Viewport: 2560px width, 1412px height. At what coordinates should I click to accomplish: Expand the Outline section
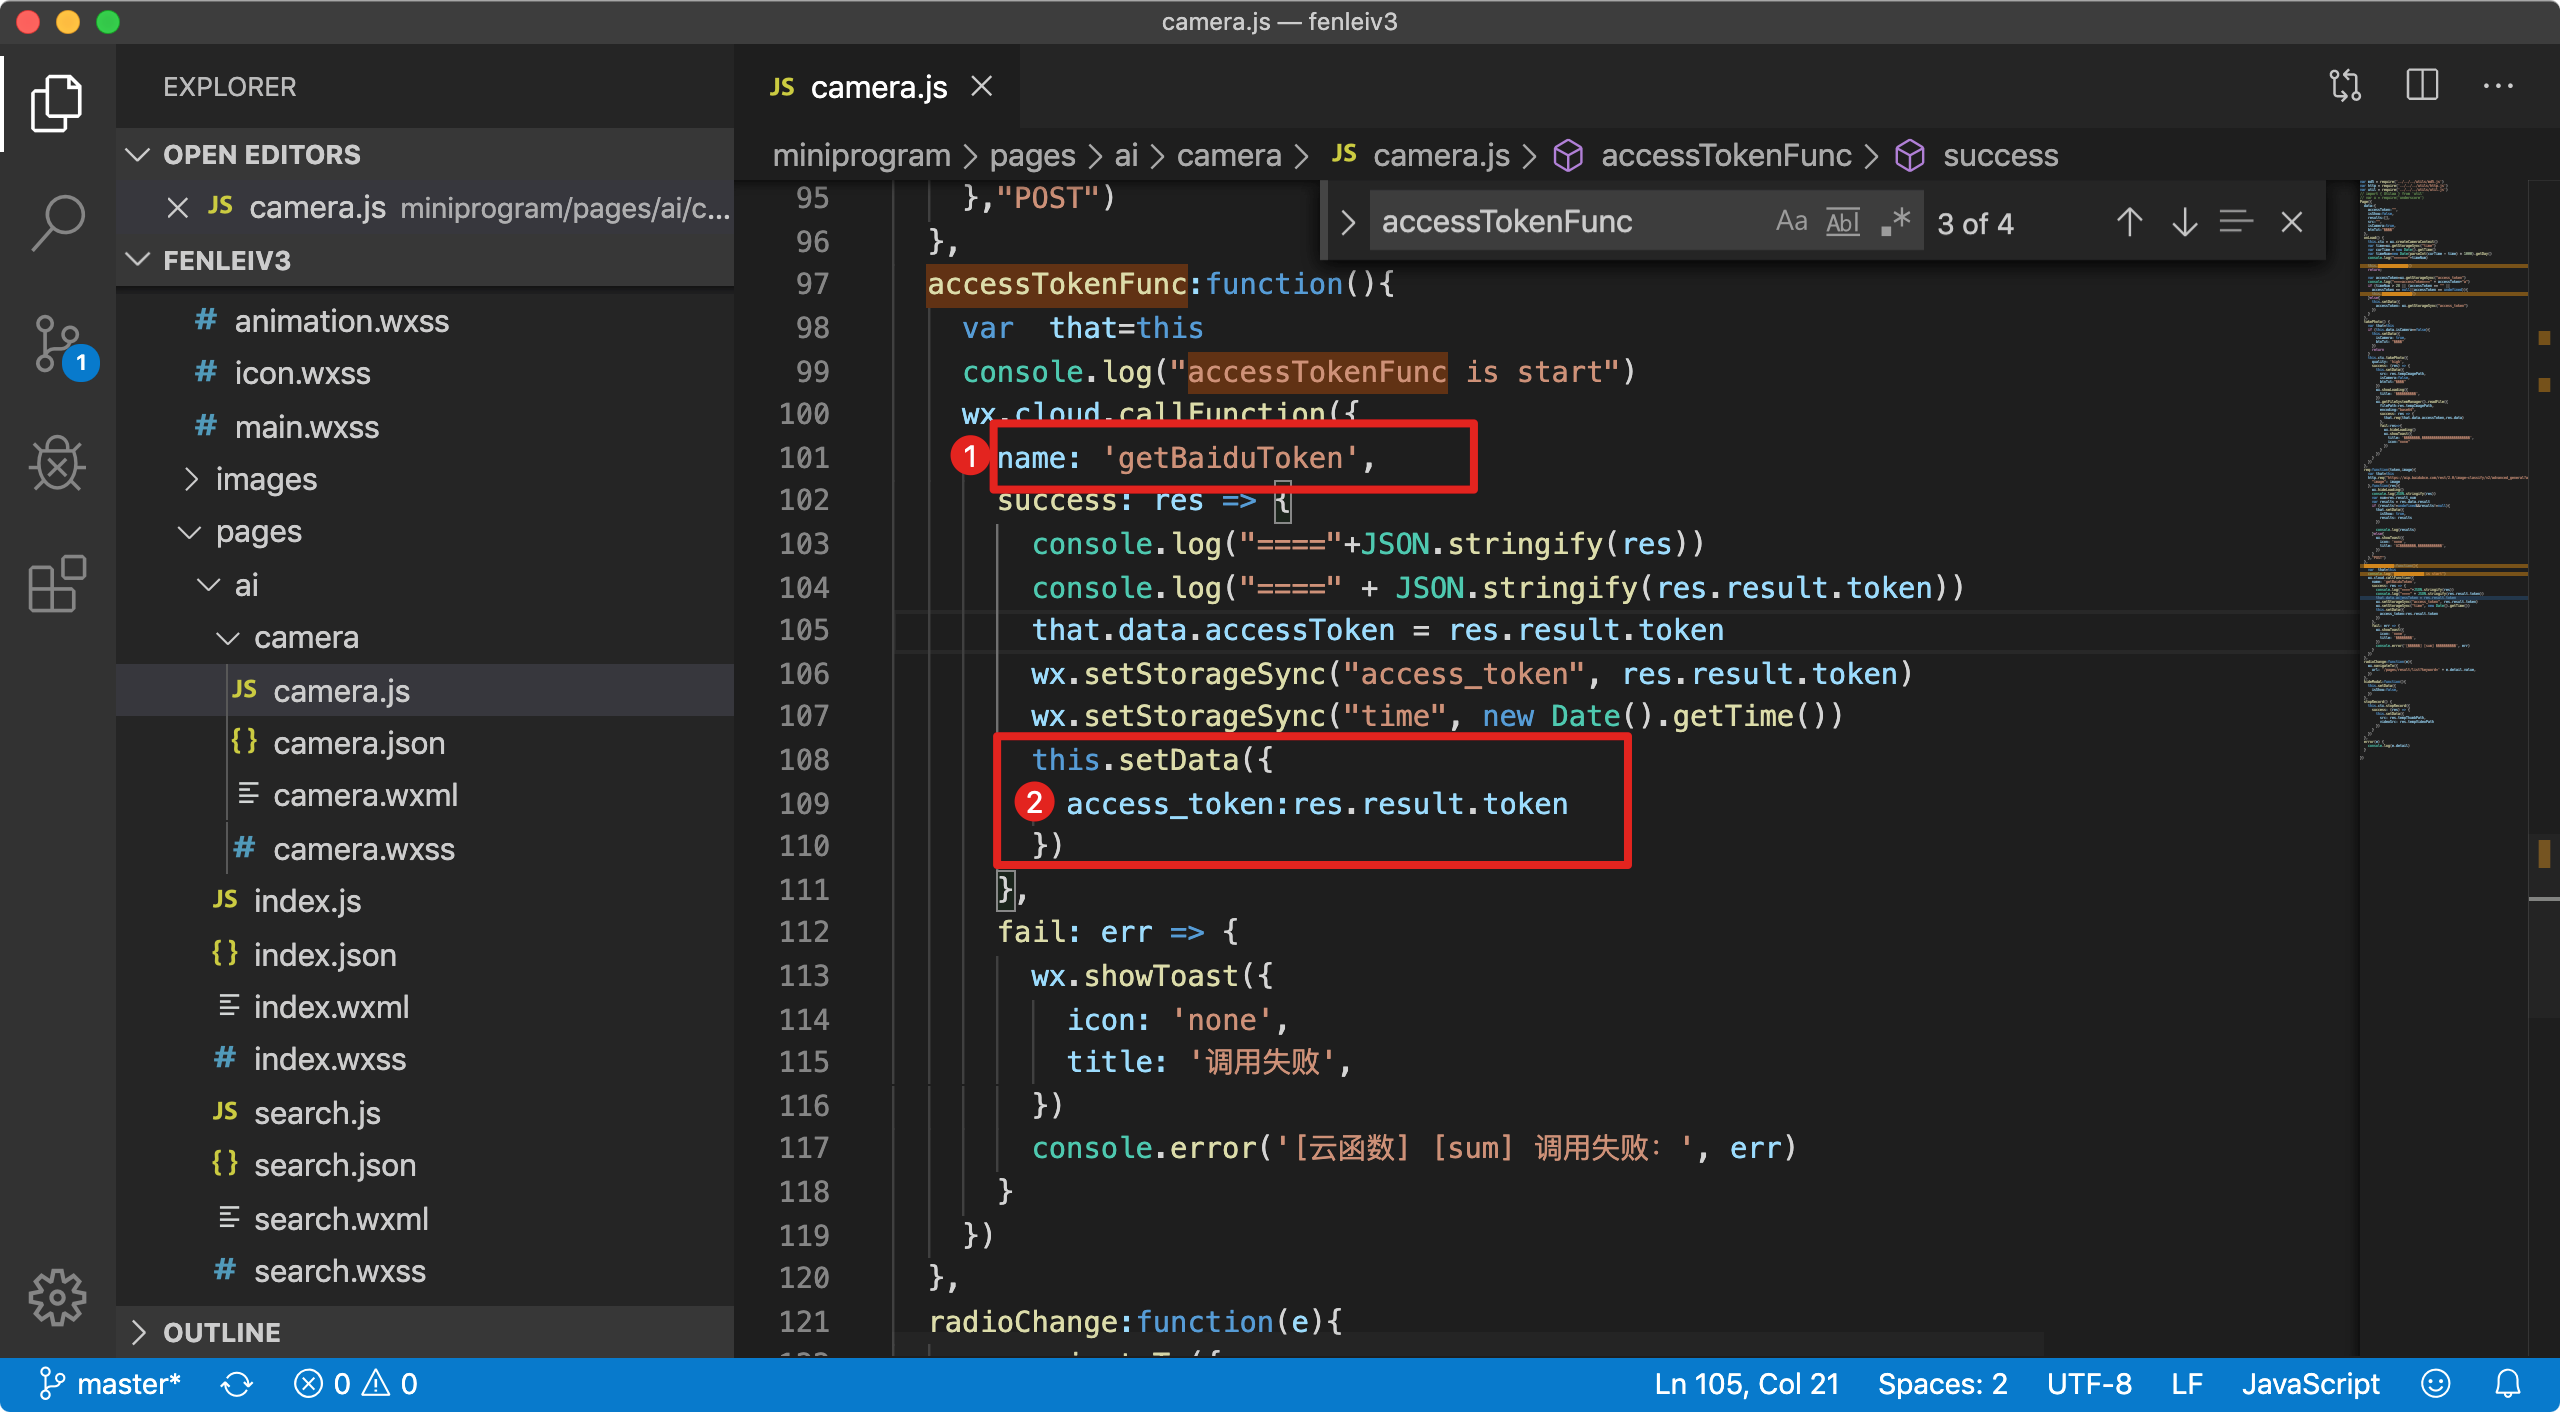pyautogui.click(x=221, y=1332)
